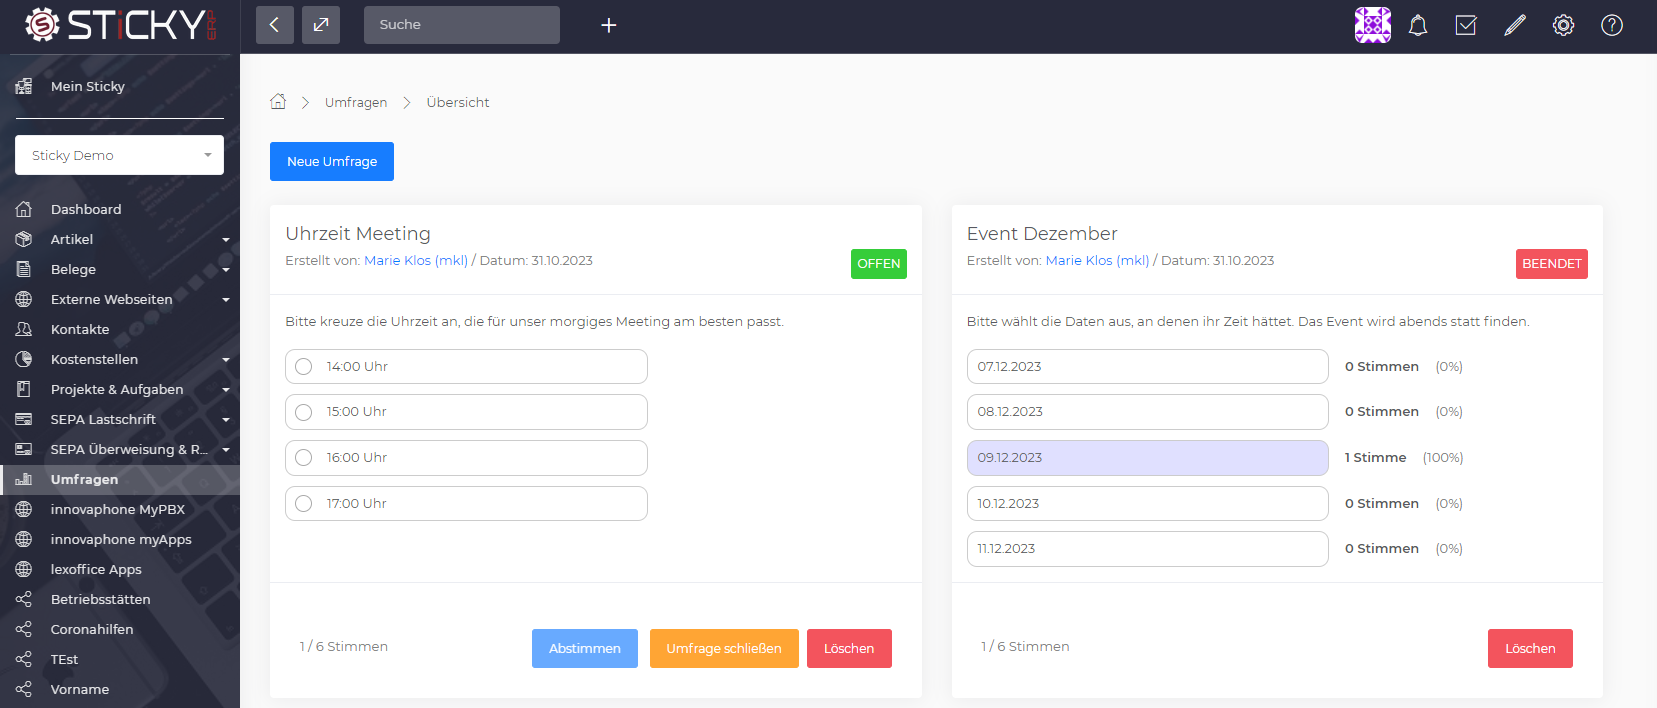The image size is (1657, 708).
Task: Expand the Externe Webseiten submenu arrow
Action: coord(226,300)
